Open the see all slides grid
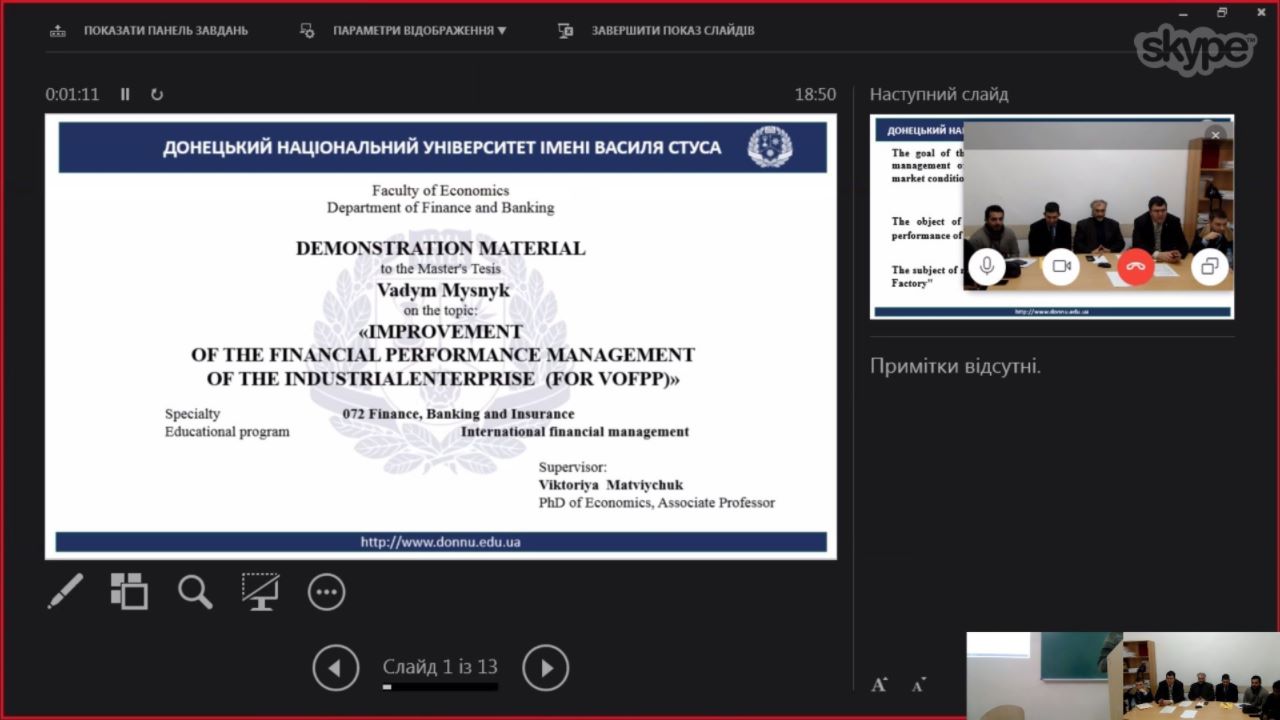 [x=129, y=591]
